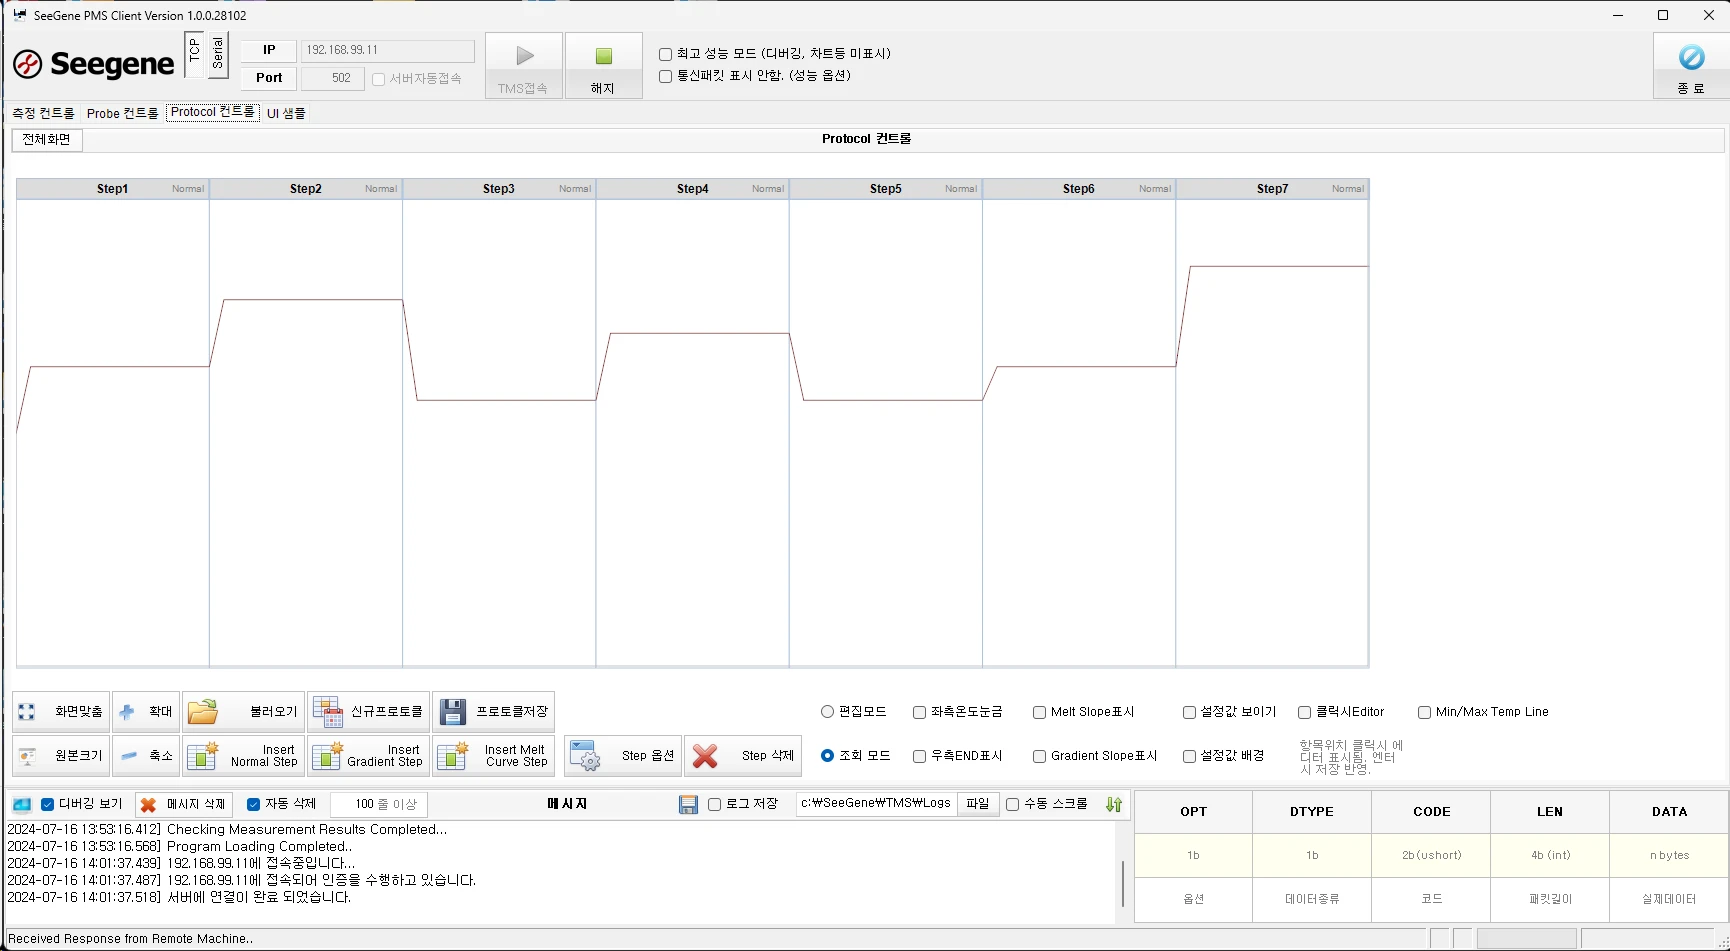Click the log save floppy-disk icon
The image size is (1730, 951).
[x=688, y=805]
